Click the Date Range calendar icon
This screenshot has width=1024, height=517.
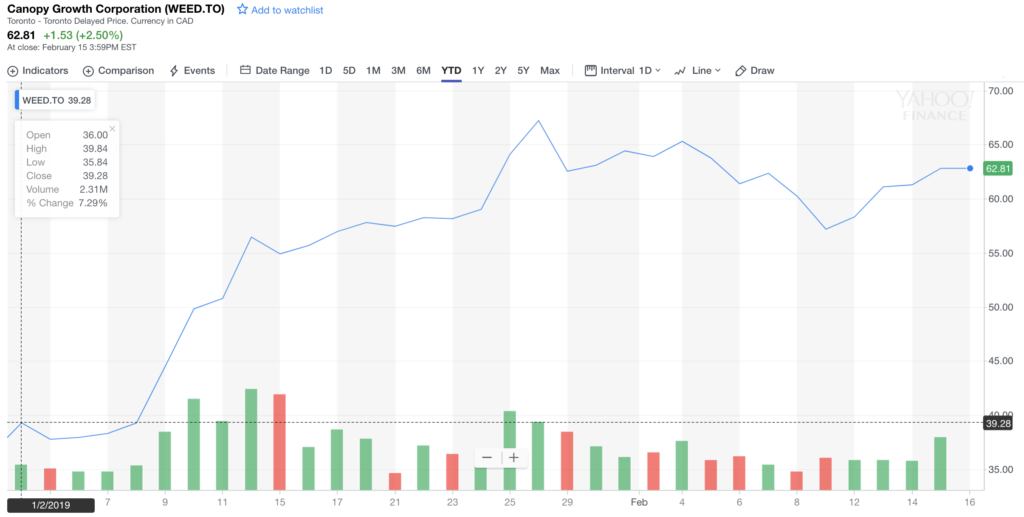click(246, 70)
